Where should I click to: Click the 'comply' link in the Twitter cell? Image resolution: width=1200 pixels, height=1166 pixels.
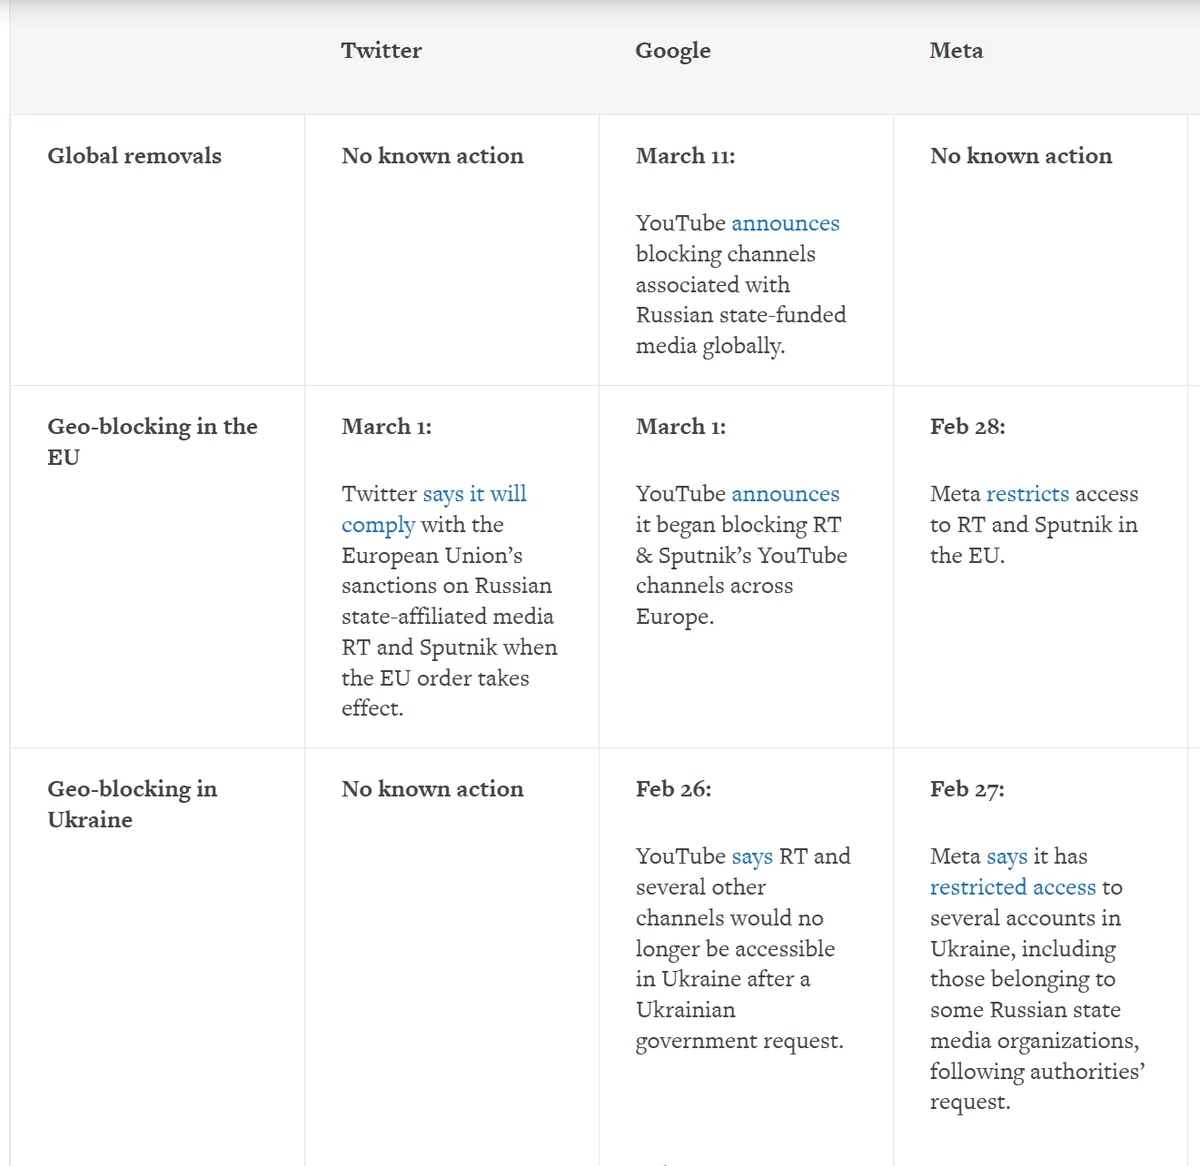coord(378,525)
